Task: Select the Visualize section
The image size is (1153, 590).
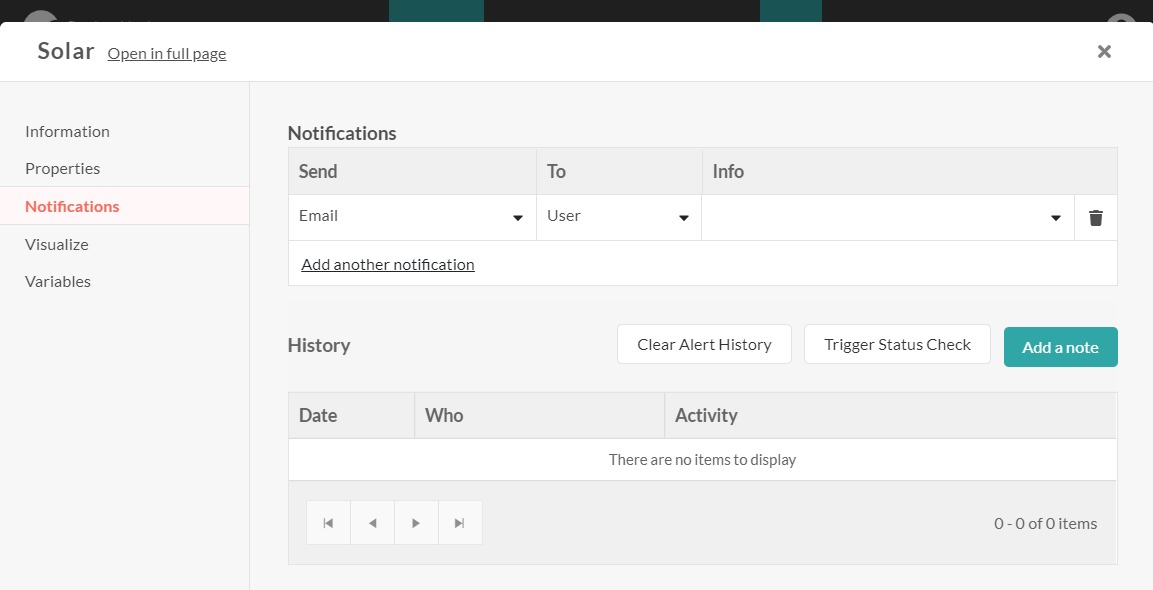Action: 56,244
